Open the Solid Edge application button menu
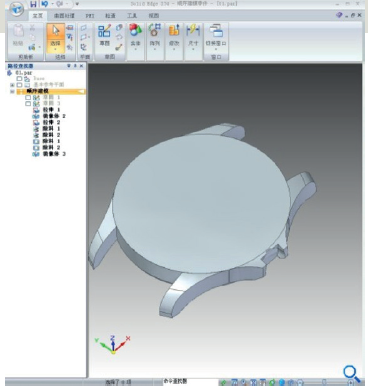 click(x=16, y=9)
